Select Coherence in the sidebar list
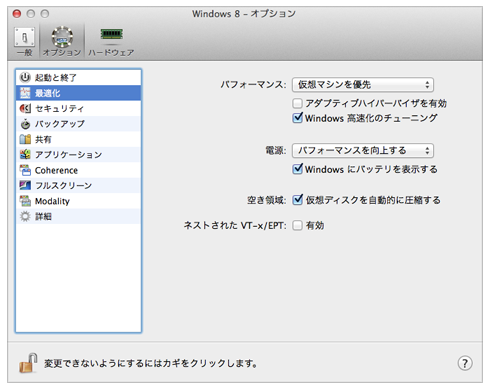 tap(78, 170)
